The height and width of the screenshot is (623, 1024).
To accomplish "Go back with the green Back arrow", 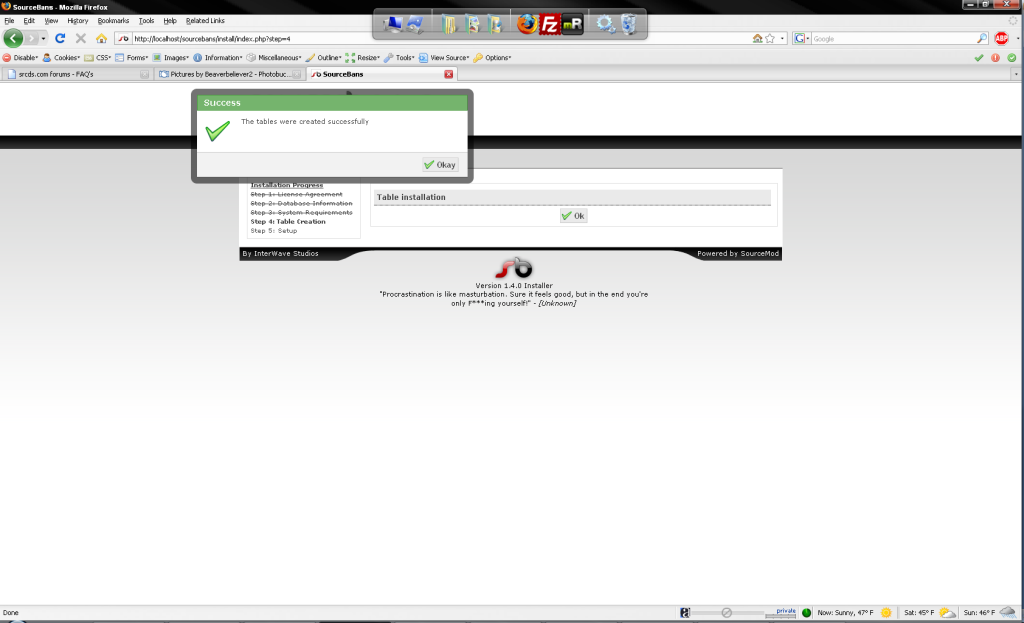I will [x=13, y=39].
